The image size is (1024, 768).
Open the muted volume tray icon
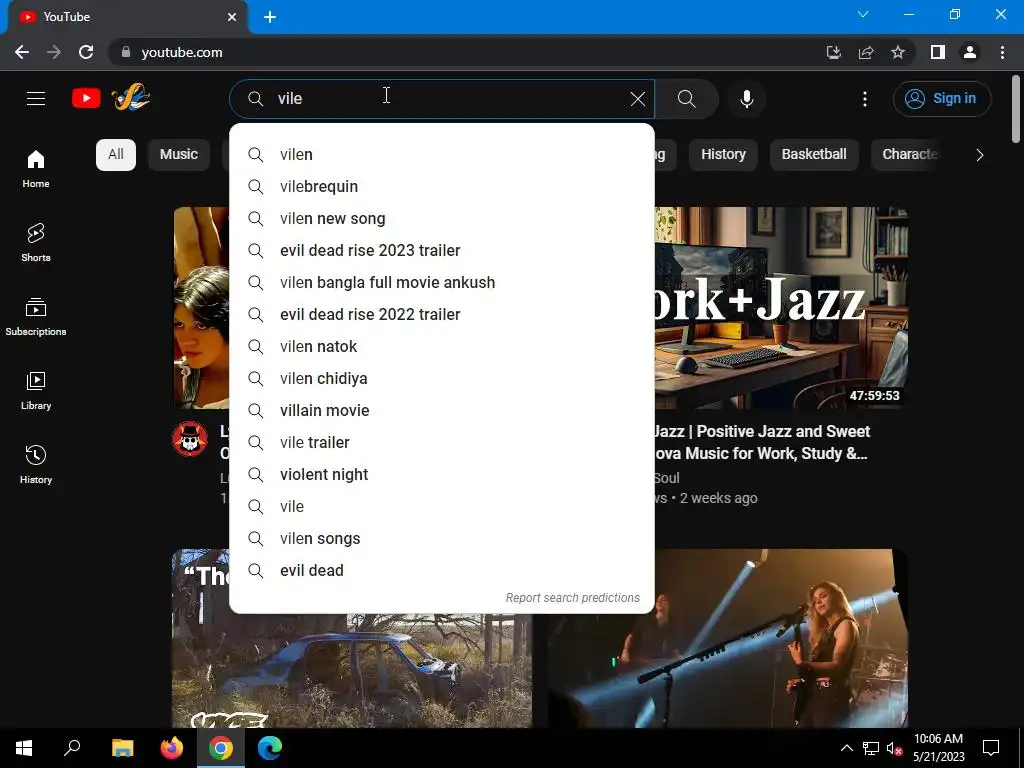point(895,748)
